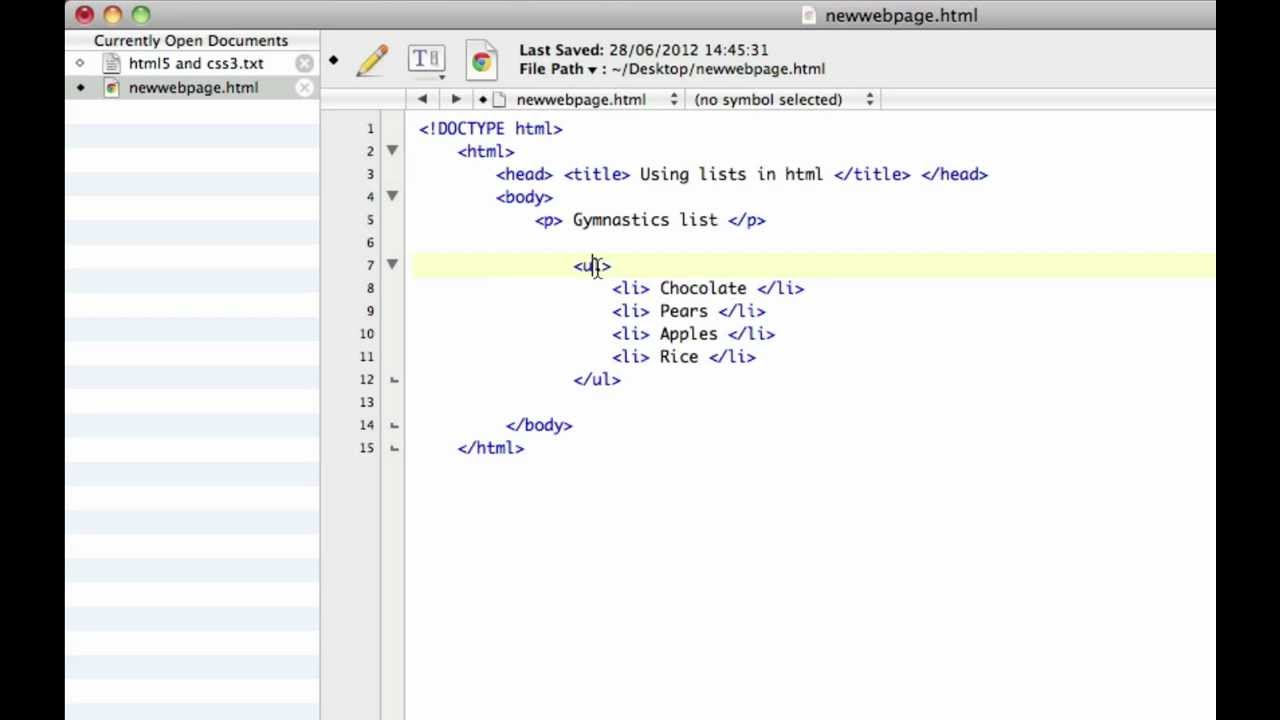Click the Currently Open Documents header
Screen dimensions: 1280x720
[191, 41]
